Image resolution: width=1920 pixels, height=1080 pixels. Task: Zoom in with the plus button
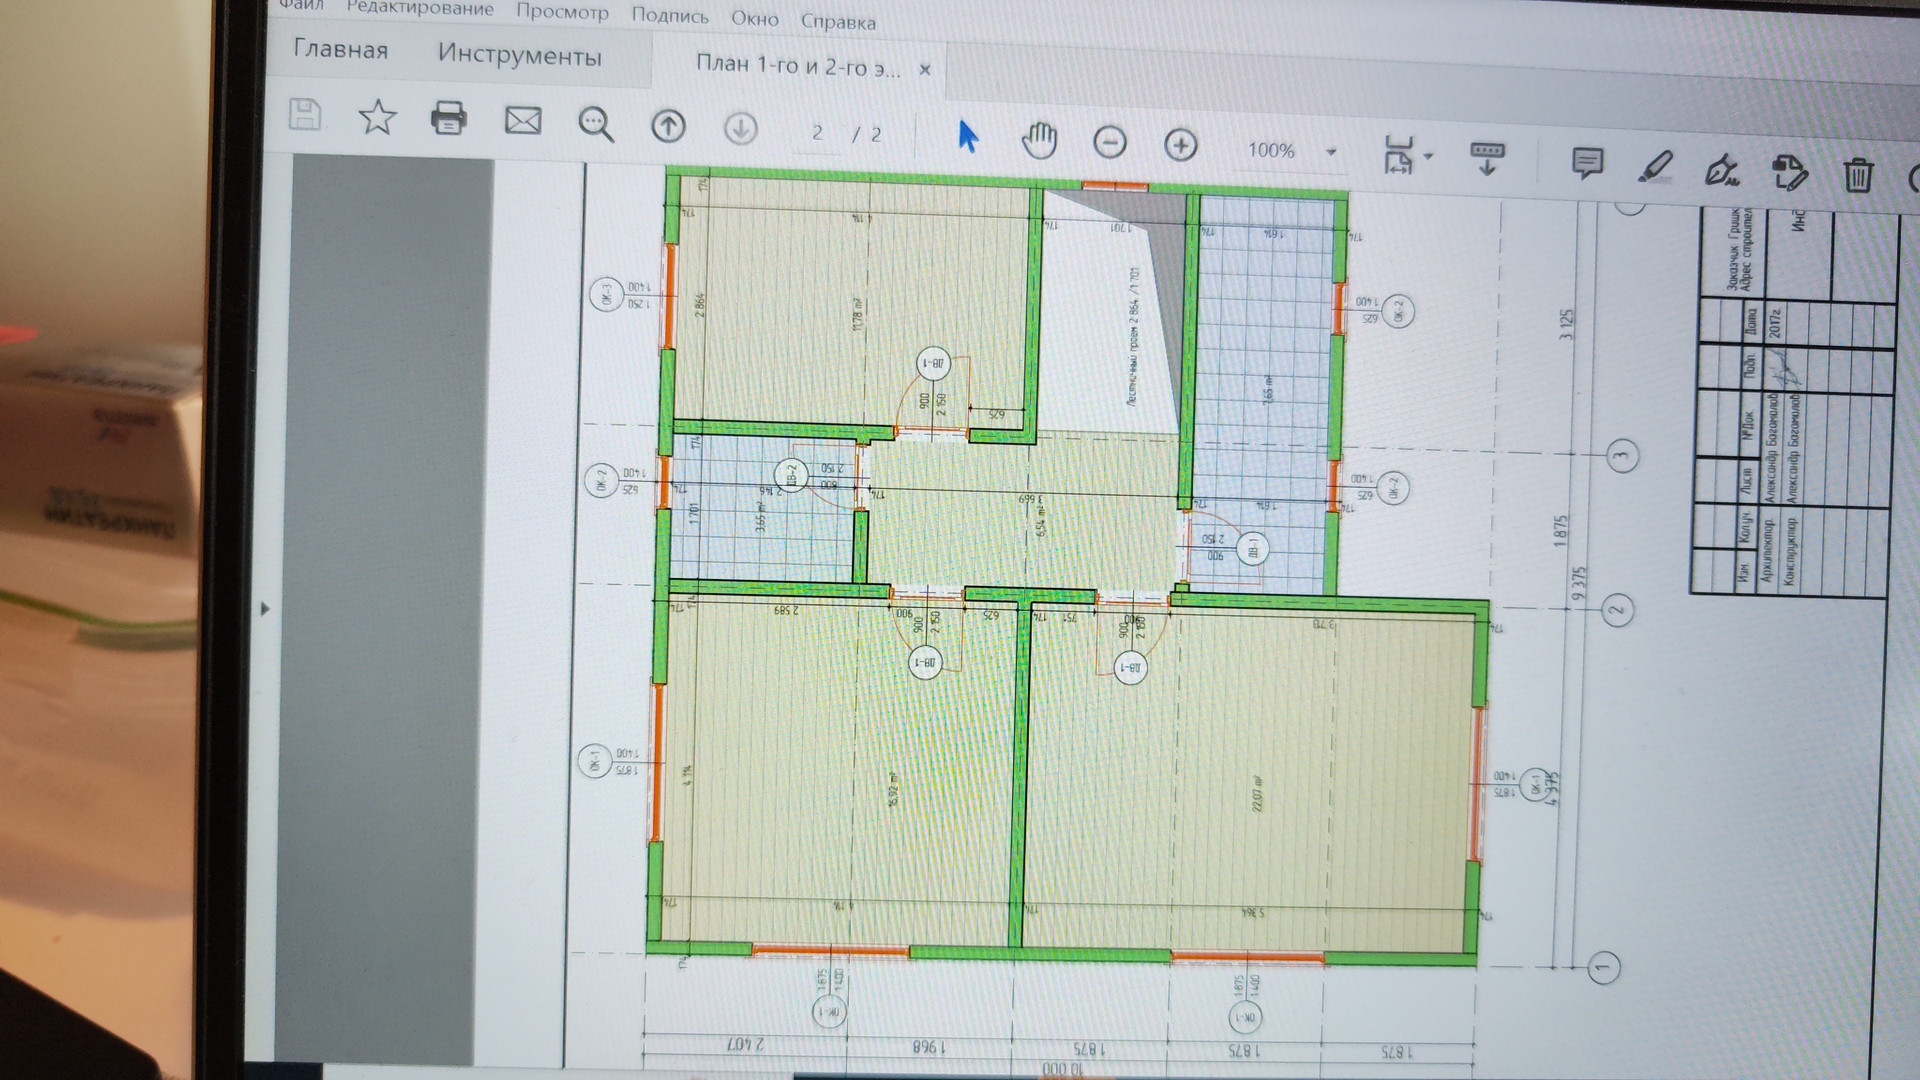[1181, 146]
